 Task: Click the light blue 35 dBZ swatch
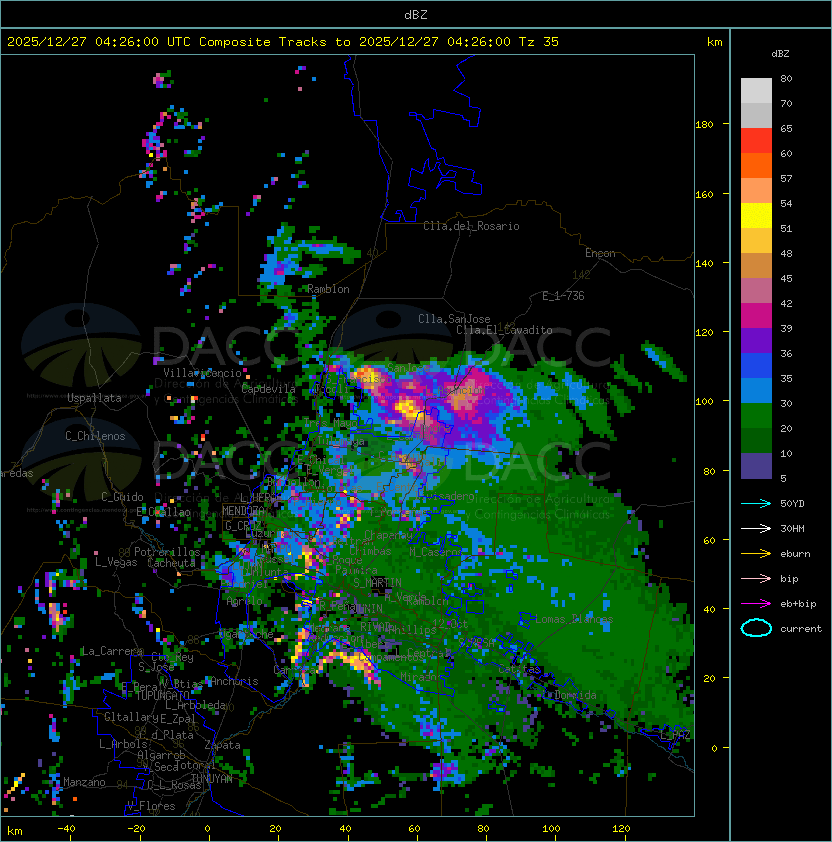point(756,391)
